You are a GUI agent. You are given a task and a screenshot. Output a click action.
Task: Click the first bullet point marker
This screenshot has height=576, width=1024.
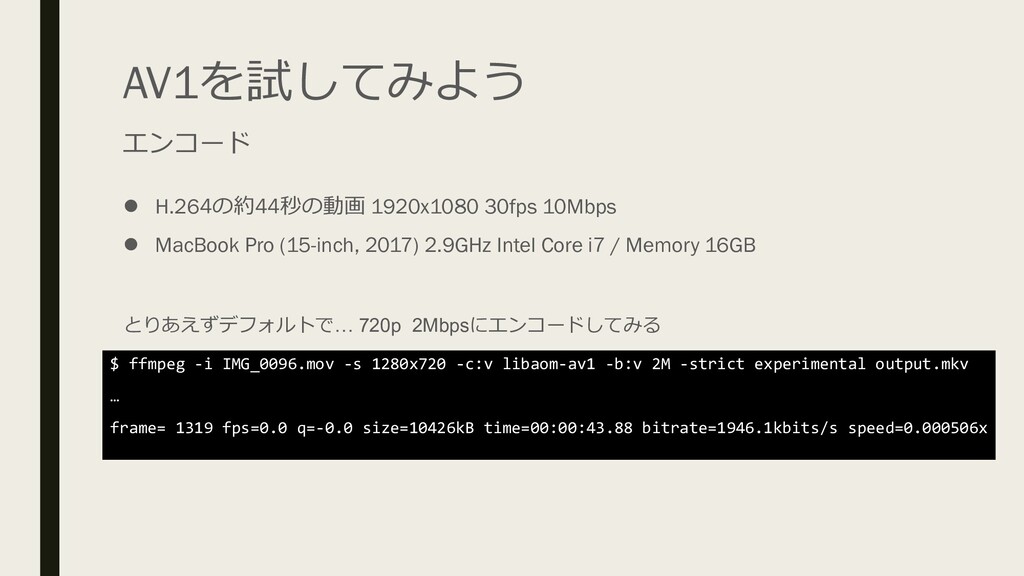131,206
